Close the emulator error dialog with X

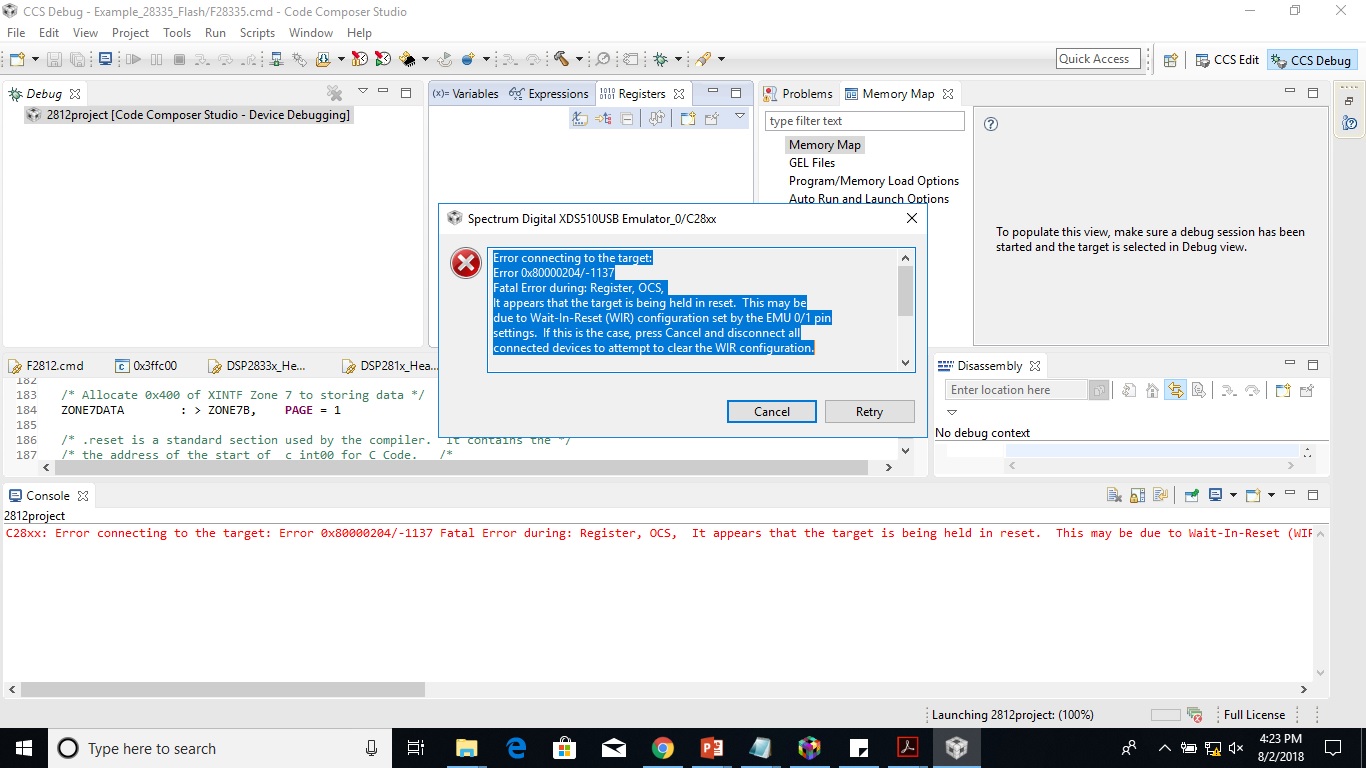click(x=911, y=218)
